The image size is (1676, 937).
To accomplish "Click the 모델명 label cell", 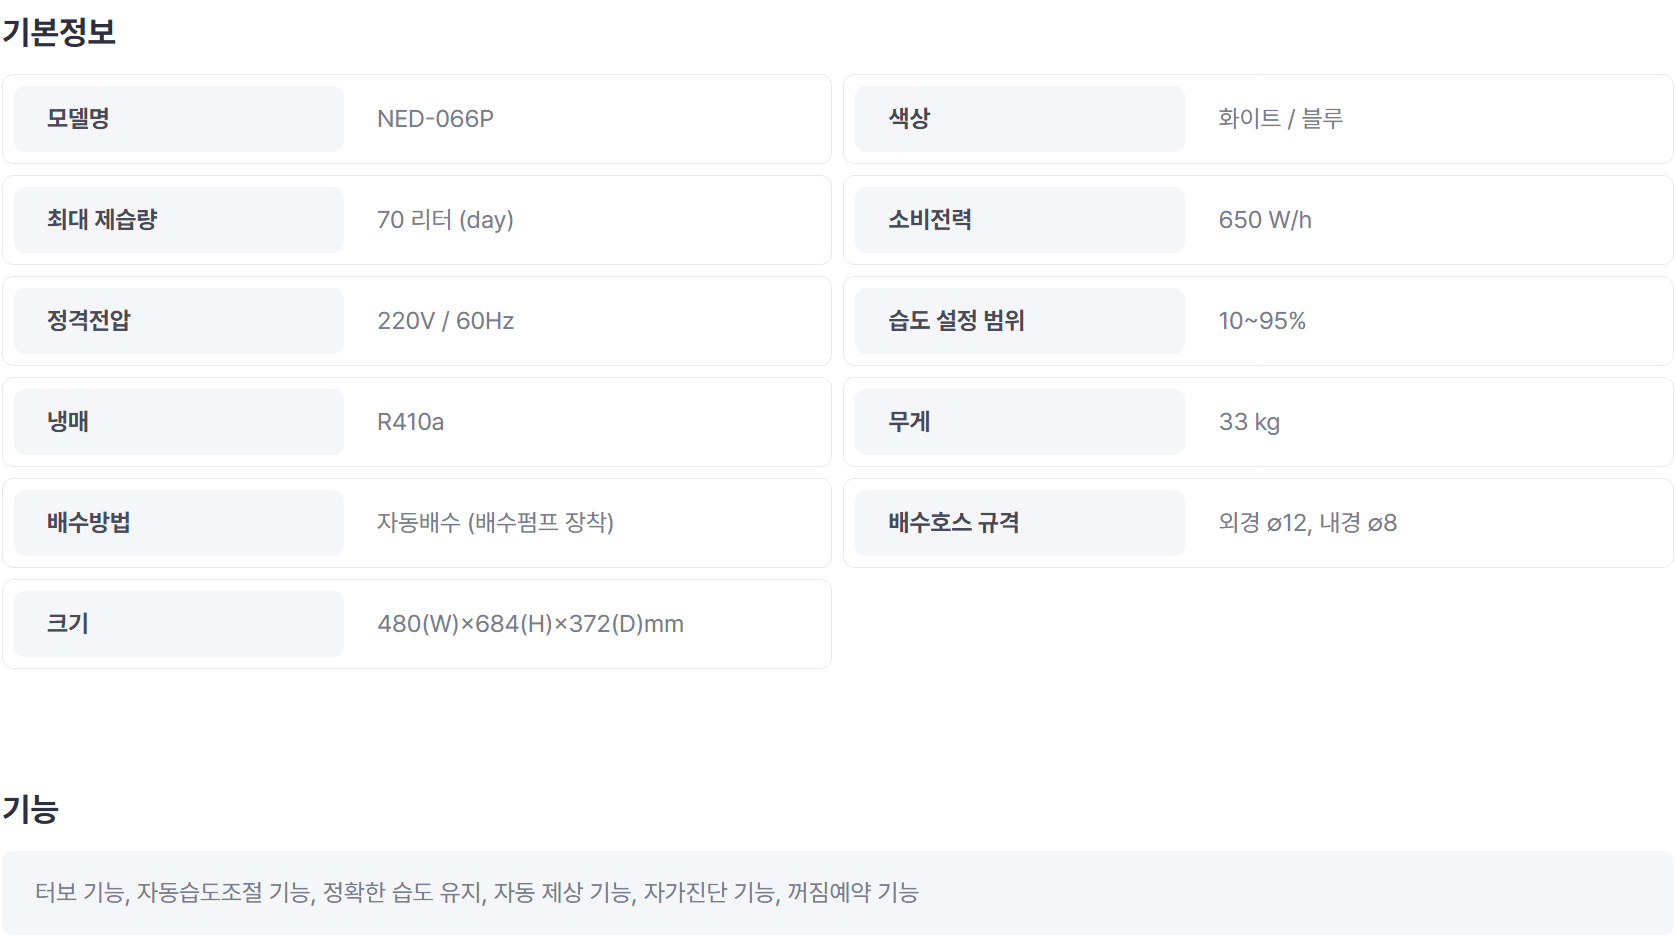I will (179, 119).
